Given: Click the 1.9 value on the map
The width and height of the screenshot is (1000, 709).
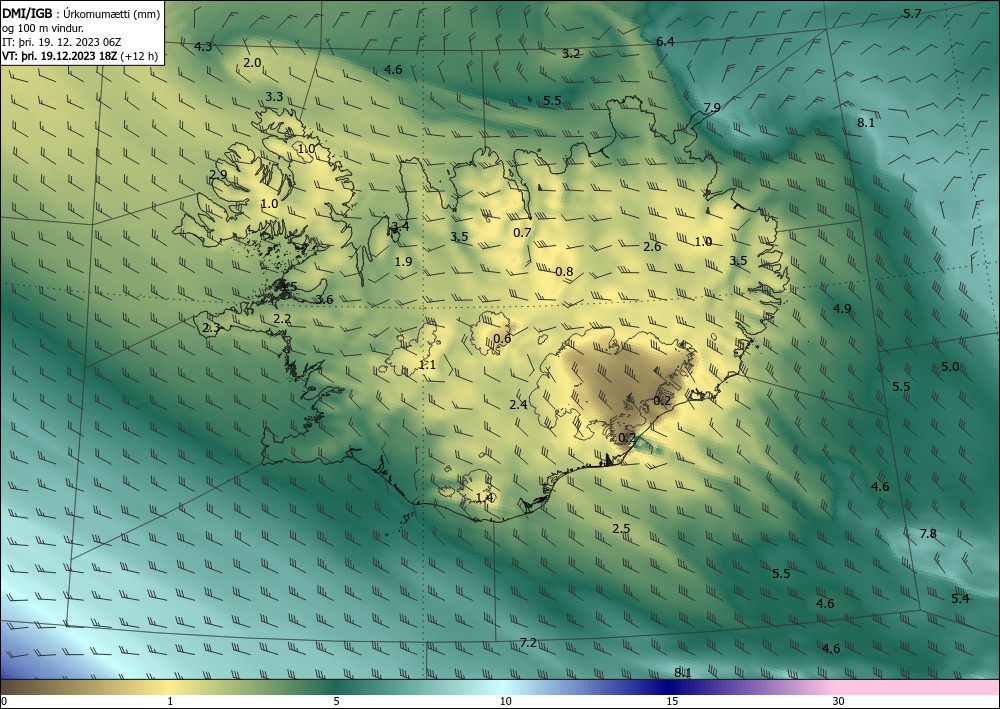Looking at the screenshot, I should (x=404, y=261).
